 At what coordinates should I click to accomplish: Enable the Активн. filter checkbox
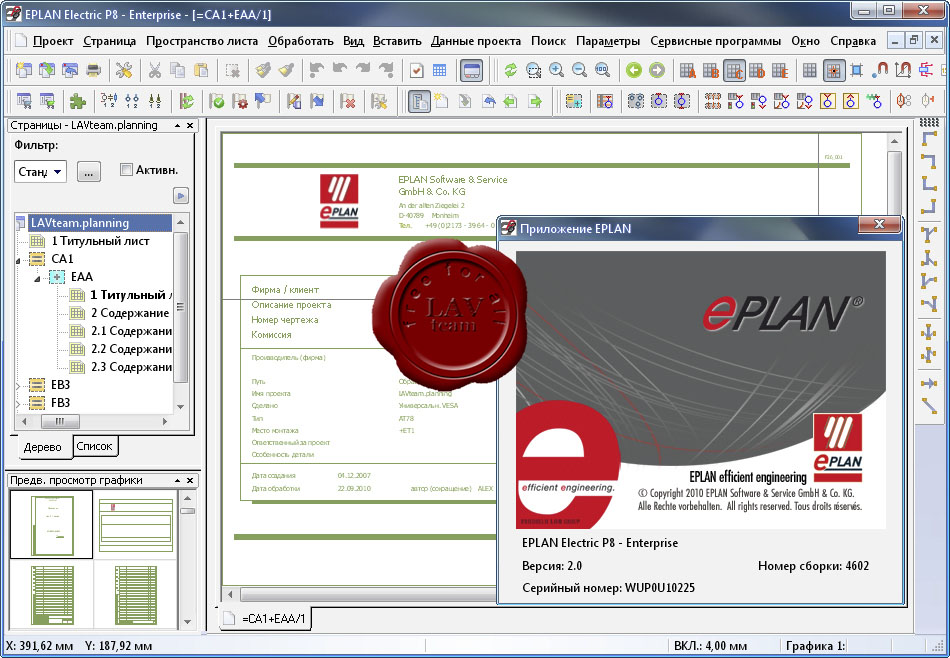pyautogui.click(x=126, y=170)
